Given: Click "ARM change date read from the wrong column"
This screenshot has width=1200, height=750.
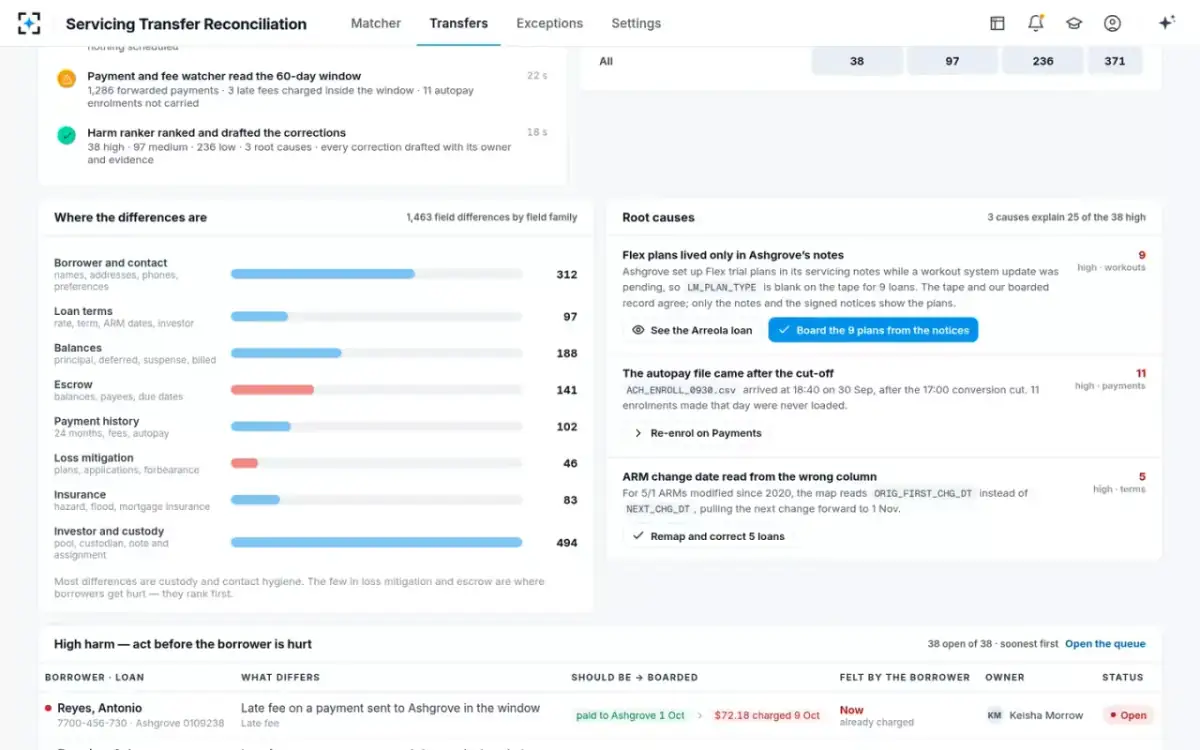Looking at the screenshot, I should 749,477.
